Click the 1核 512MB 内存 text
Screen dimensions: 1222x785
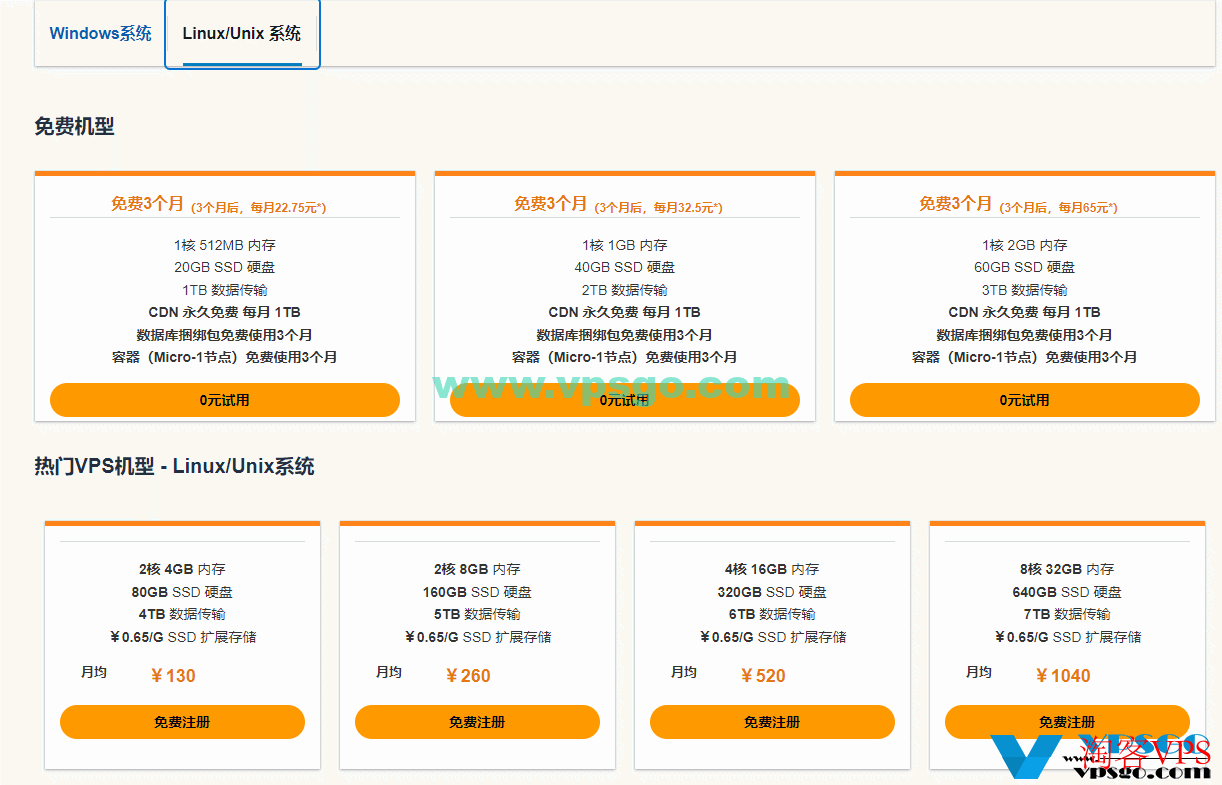225,245
